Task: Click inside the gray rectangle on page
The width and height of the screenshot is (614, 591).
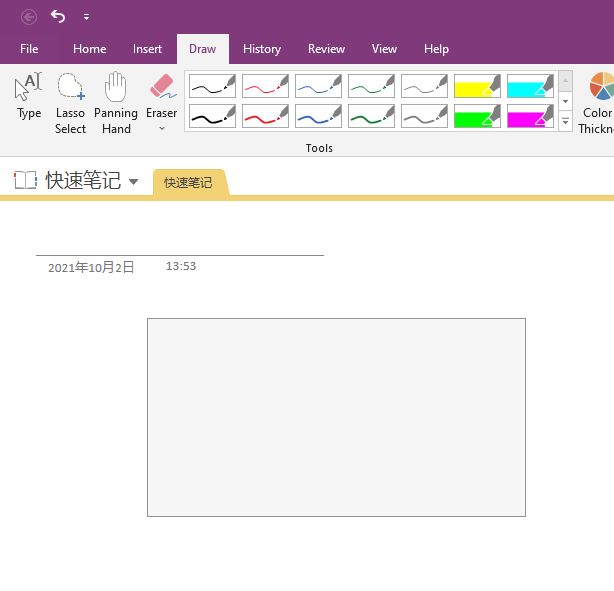Action: tap(336, 417)
